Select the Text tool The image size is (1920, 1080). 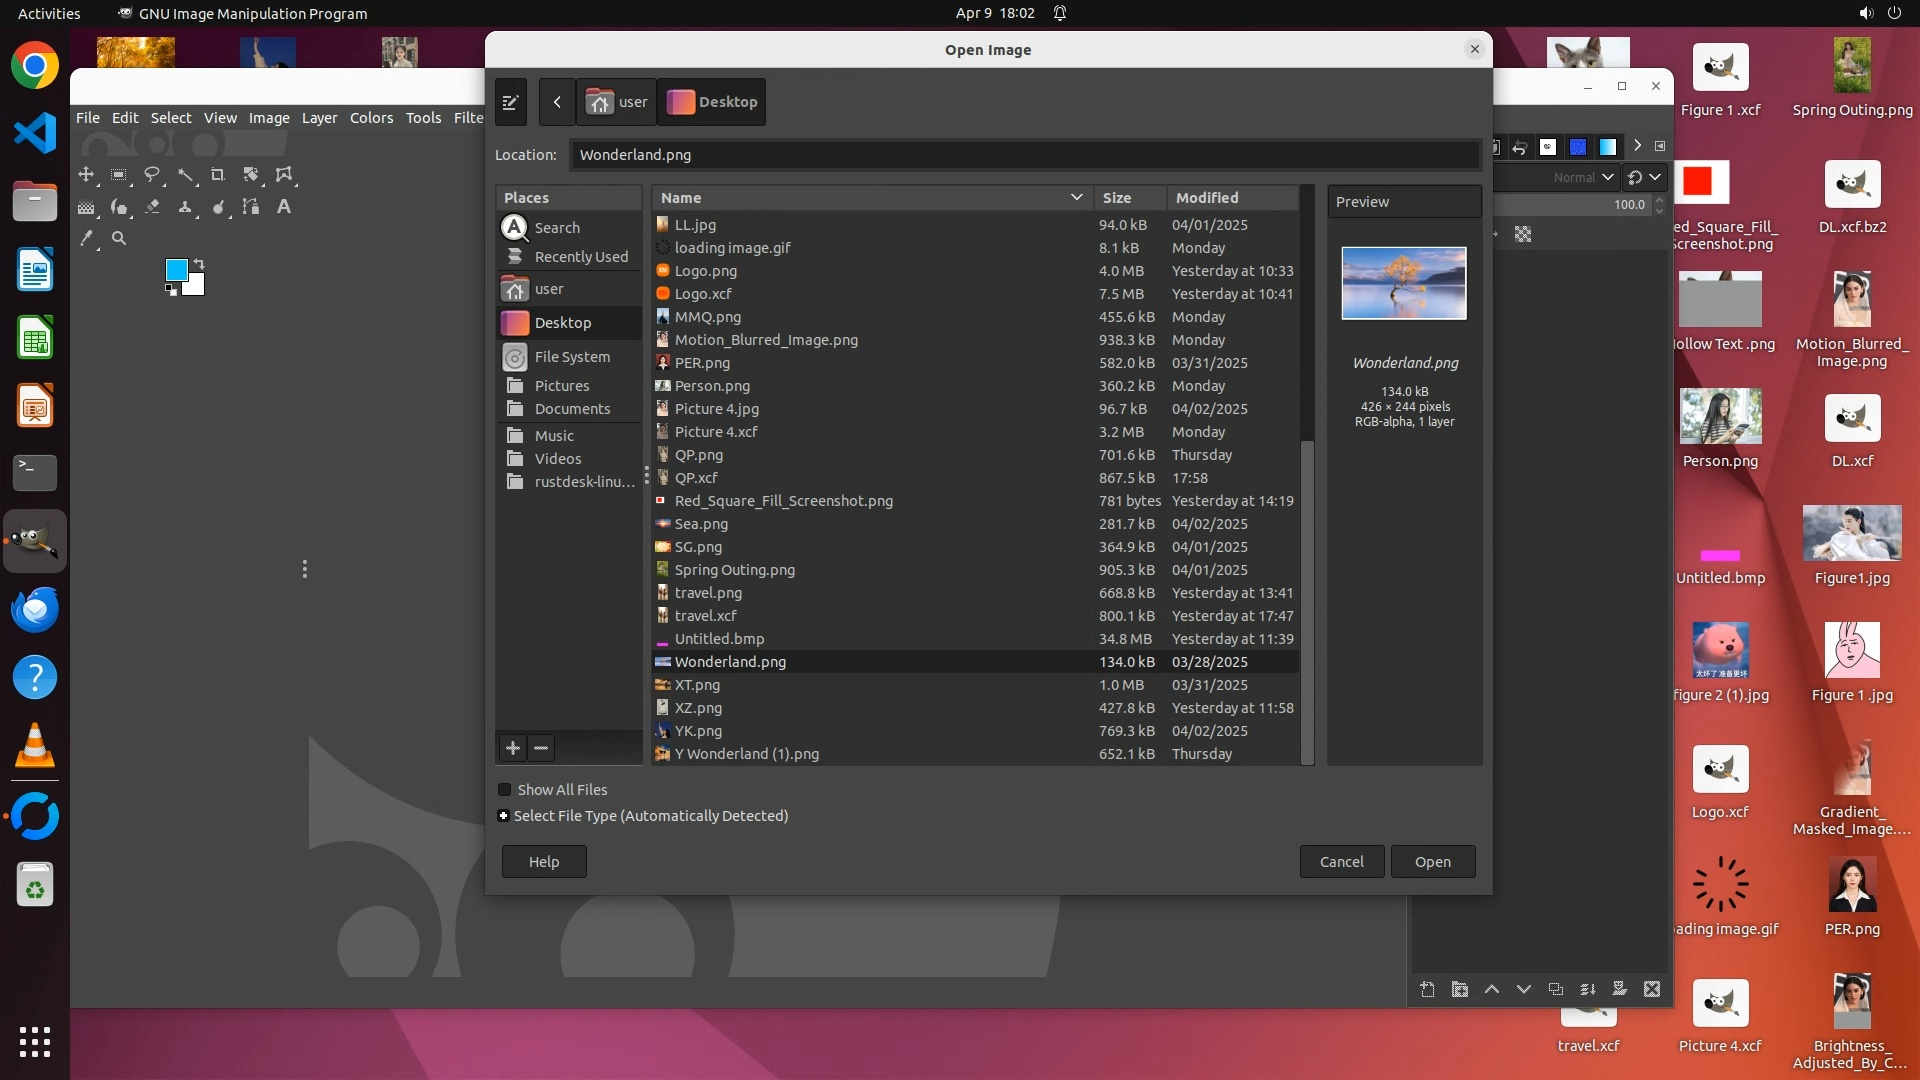coord(284,207)
